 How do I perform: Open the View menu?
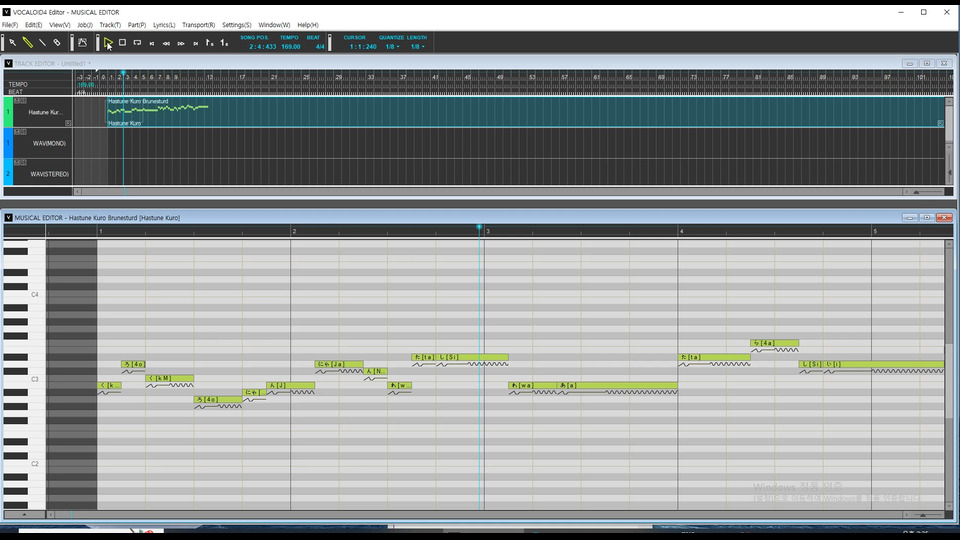59,25
